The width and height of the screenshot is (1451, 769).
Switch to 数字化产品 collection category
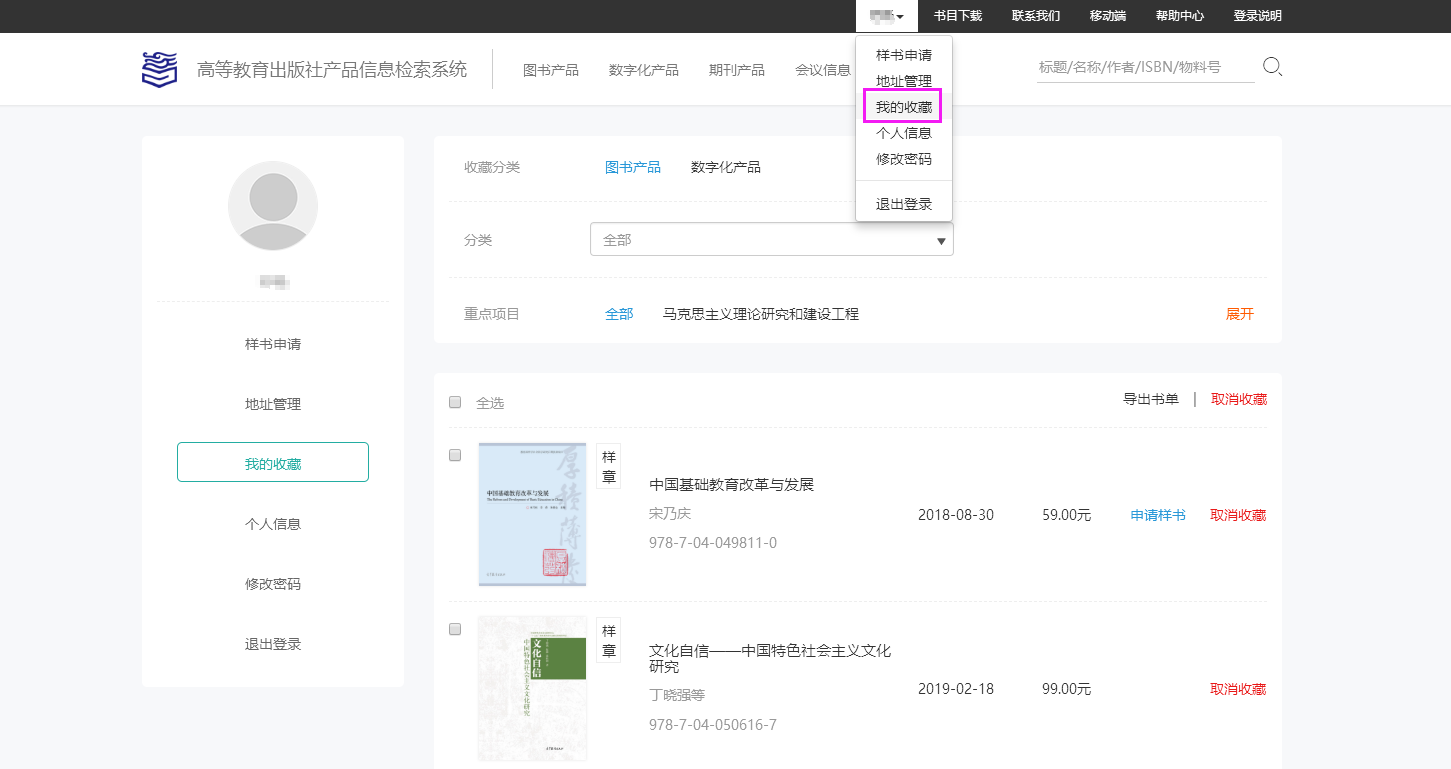725,167
